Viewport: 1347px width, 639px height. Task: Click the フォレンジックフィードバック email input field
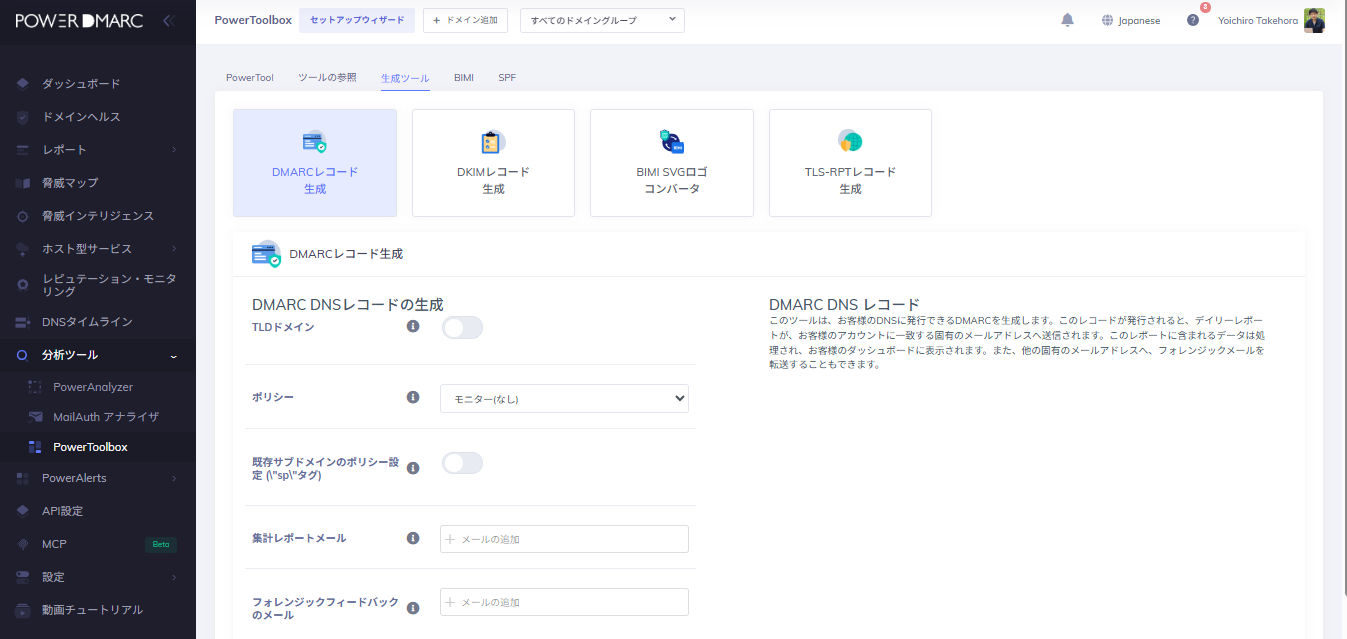[564, 602]
